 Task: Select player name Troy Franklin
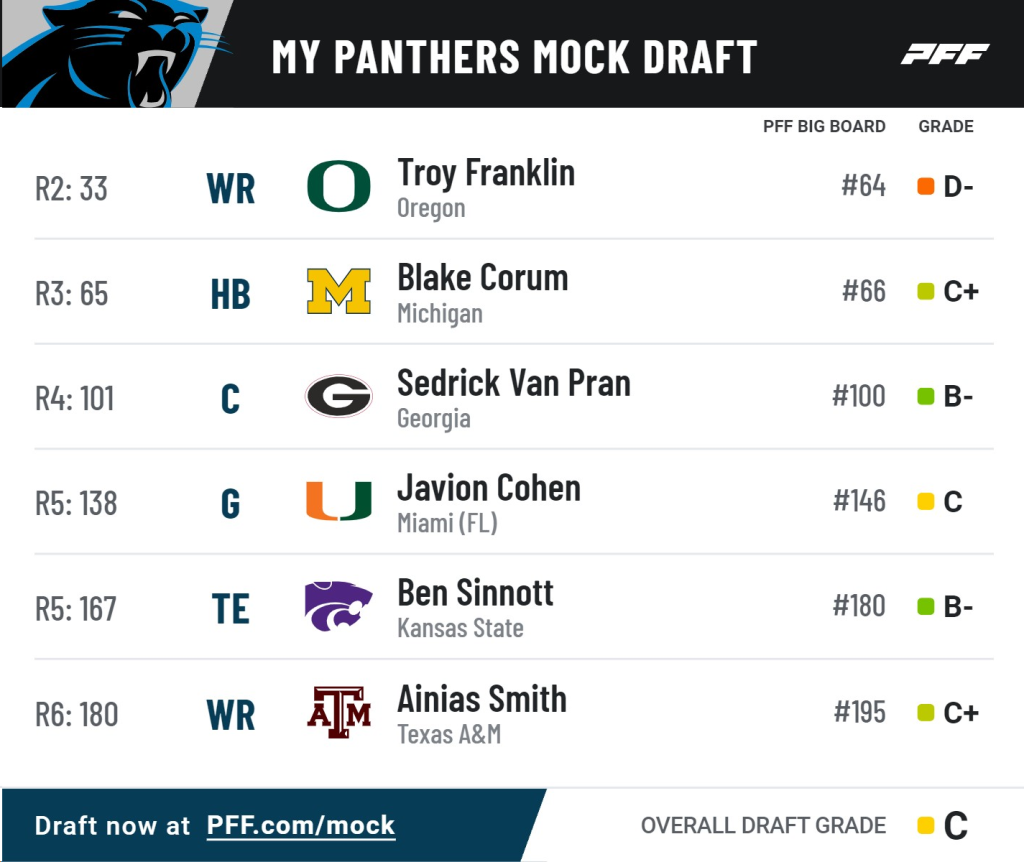point(486,173)
